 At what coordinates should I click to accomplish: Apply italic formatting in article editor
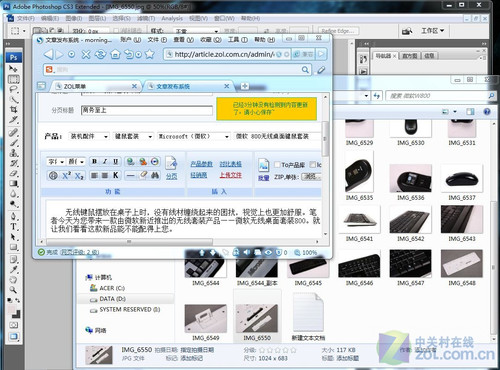tap(105, 162)
